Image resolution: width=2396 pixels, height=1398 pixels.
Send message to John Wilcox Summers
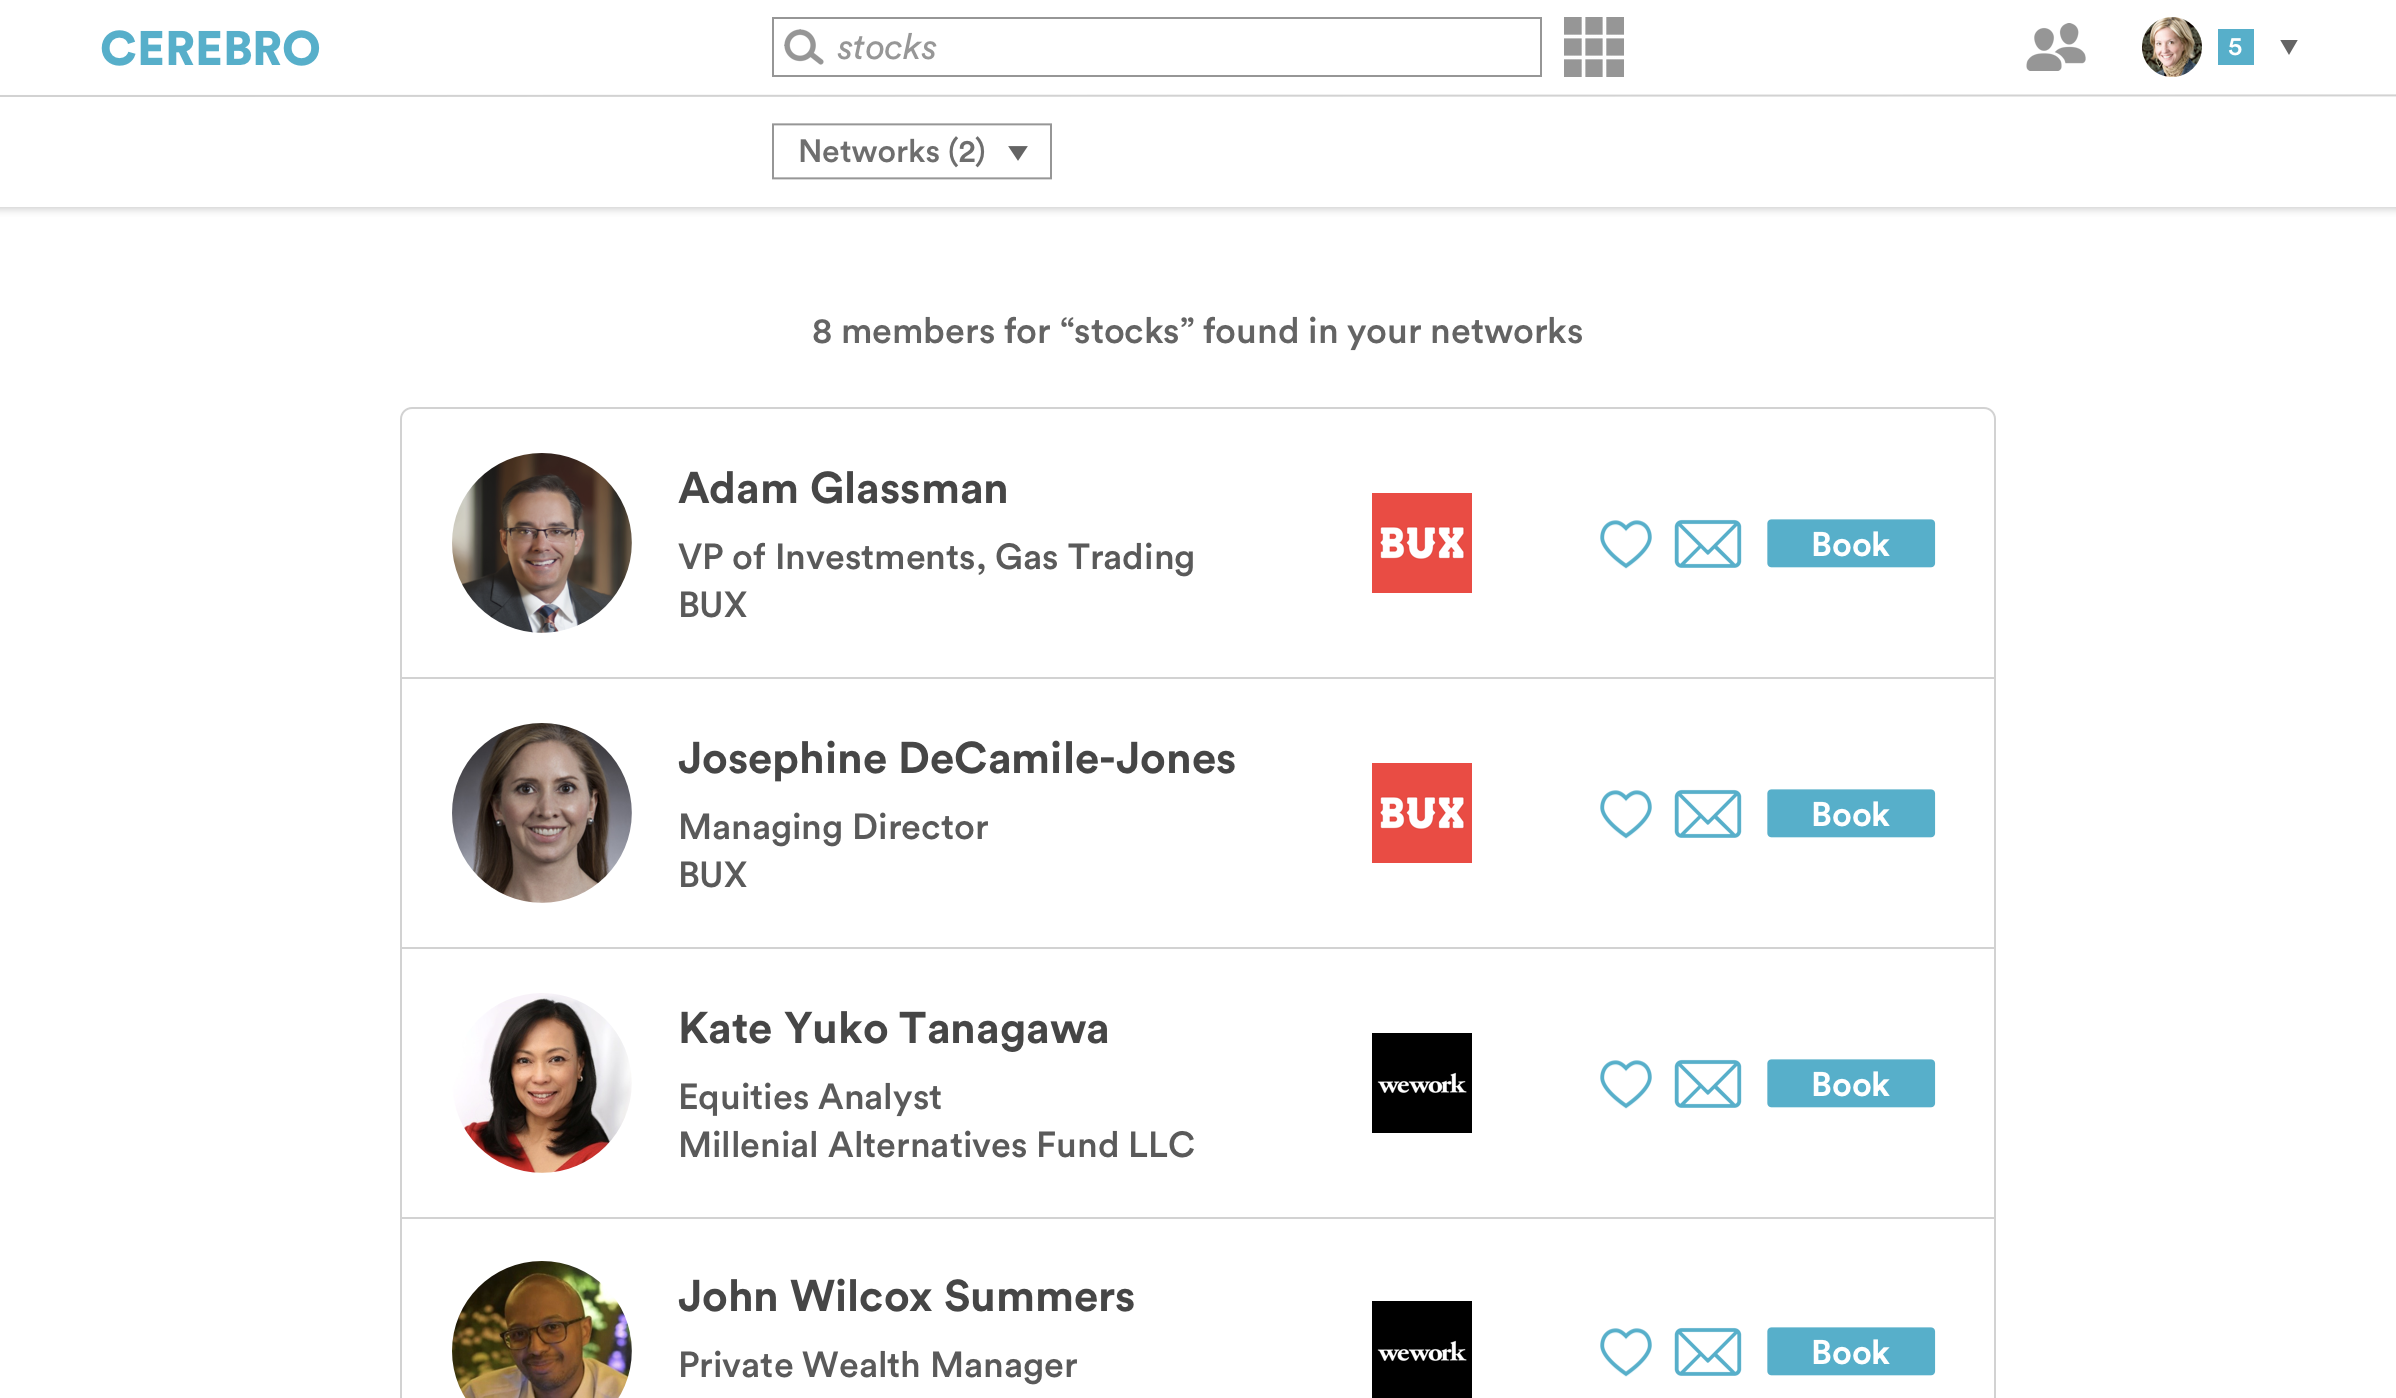(1707, 1352)
